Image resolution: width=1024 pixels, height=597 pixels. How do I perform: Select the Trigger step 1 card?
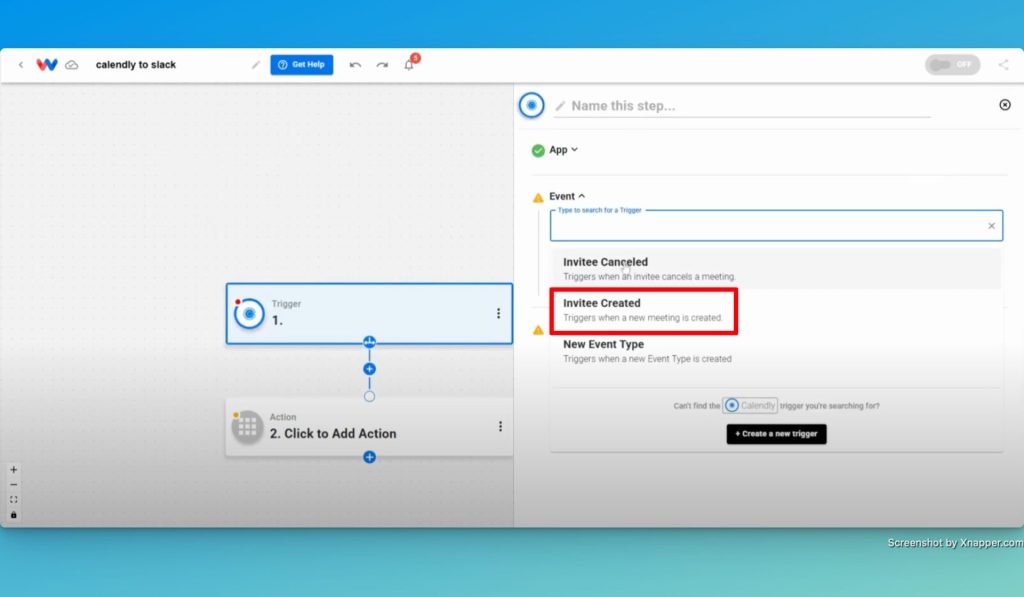(x=369, y=314)
